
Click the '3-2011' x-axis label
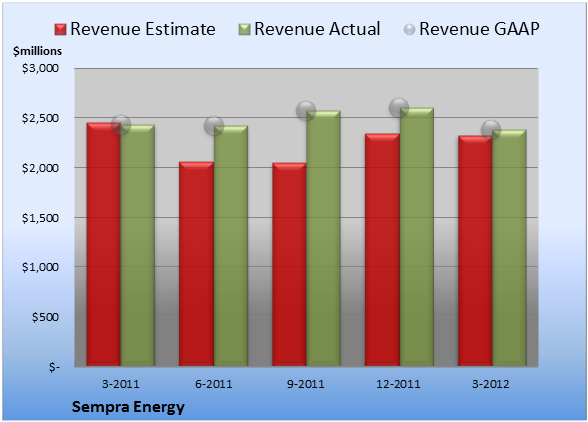coord(121,384)
